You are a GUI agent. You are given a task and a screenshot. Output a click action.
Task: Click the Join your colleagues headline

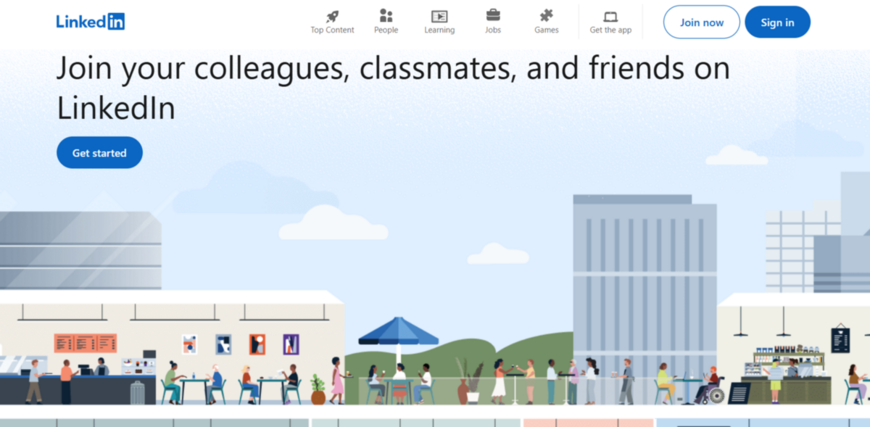pyautogui.click(x=393, y=89)
